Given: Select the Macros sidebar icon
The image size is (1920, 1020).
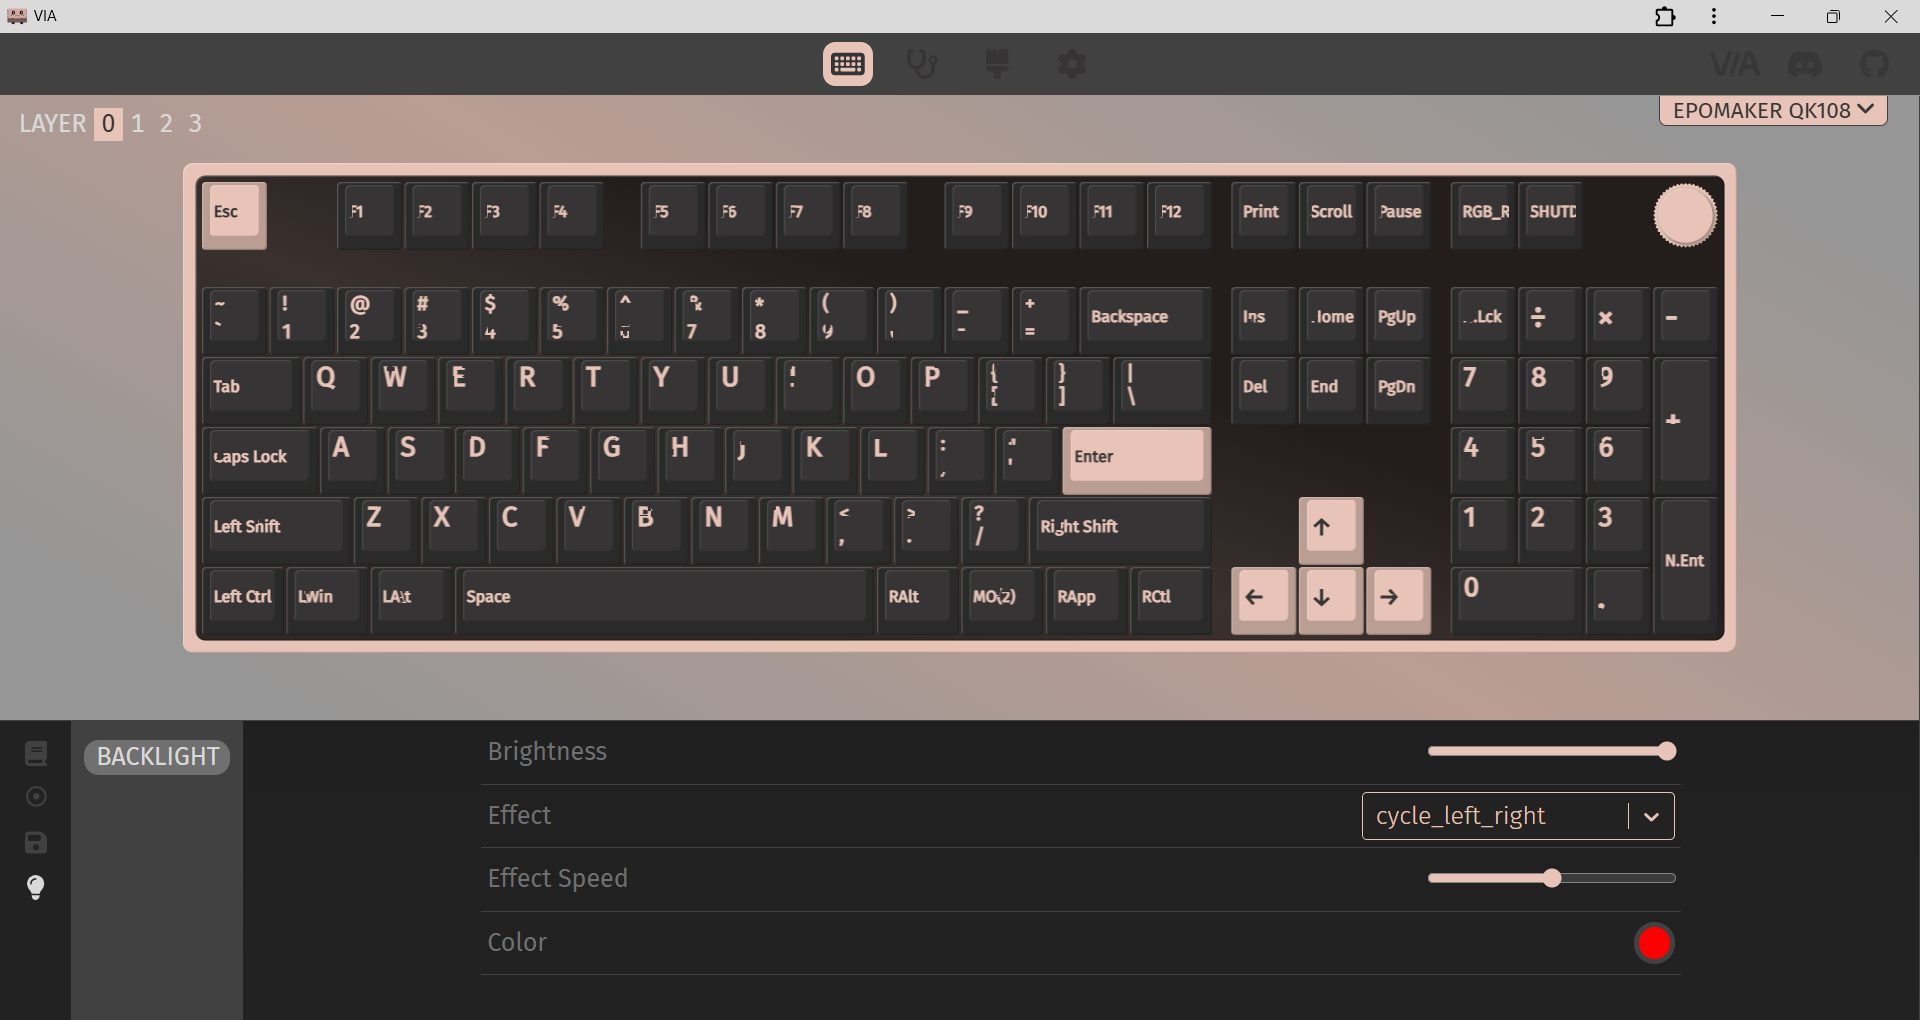Looking at the screenshot, I should (x=36, y=797).
